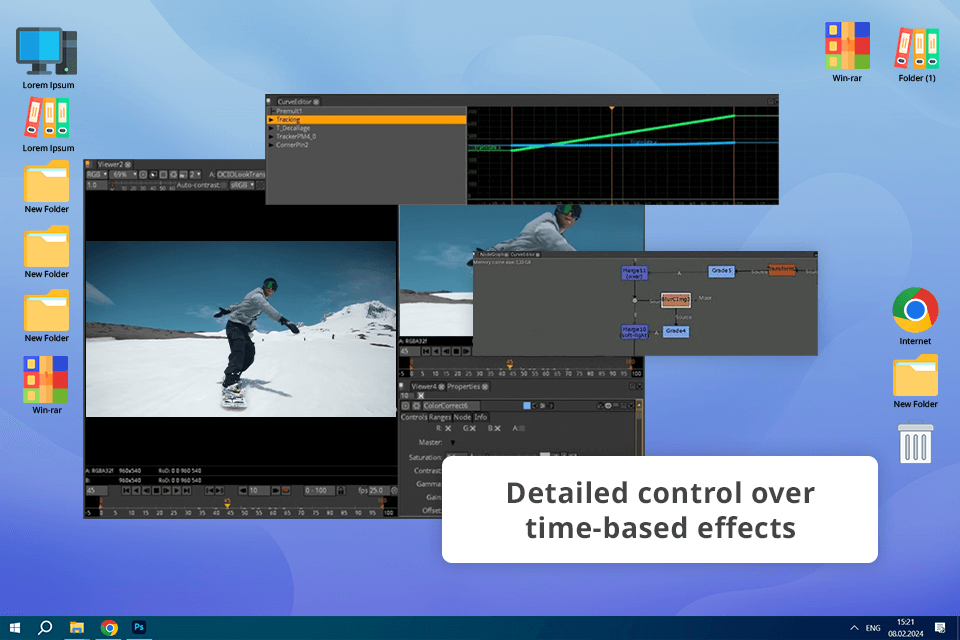Select Premult1 in CurveEditor list
Image resolution: width=960 pixels, height=640 pixels.
(290, 111)
